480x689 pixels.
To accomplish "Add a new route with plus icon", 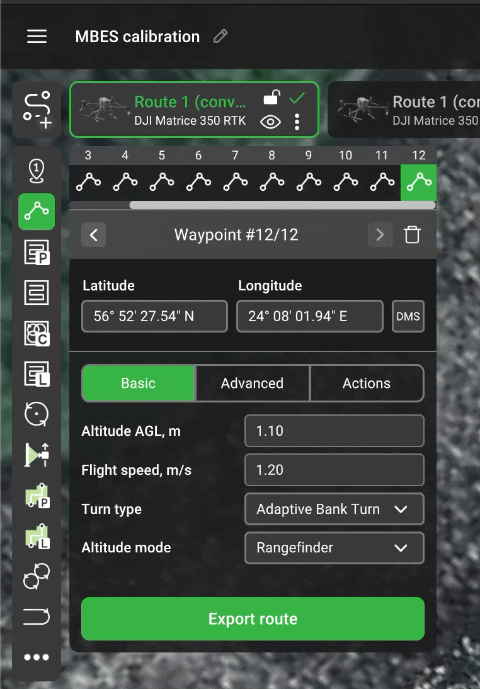I will [x=36, y=110].
